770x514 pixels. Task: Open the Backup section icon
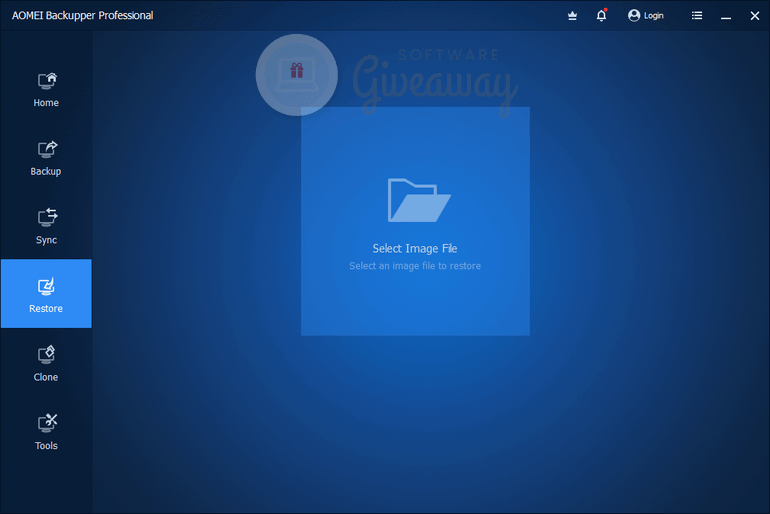(46, 150)
